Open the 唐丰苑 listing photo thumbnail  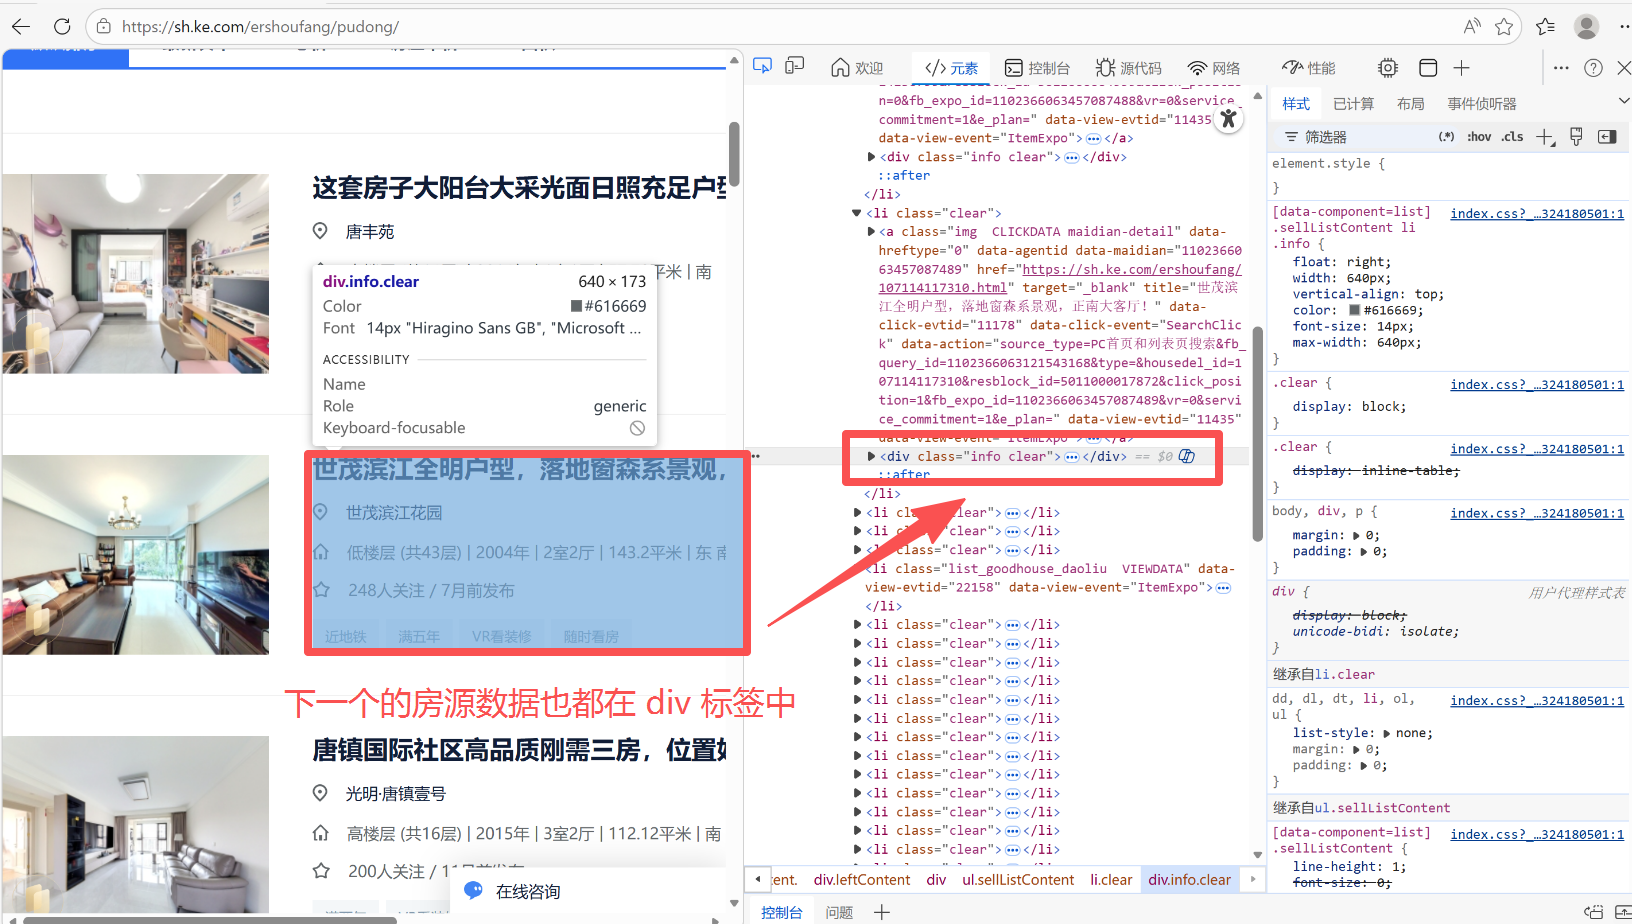(x=135, y=274)
